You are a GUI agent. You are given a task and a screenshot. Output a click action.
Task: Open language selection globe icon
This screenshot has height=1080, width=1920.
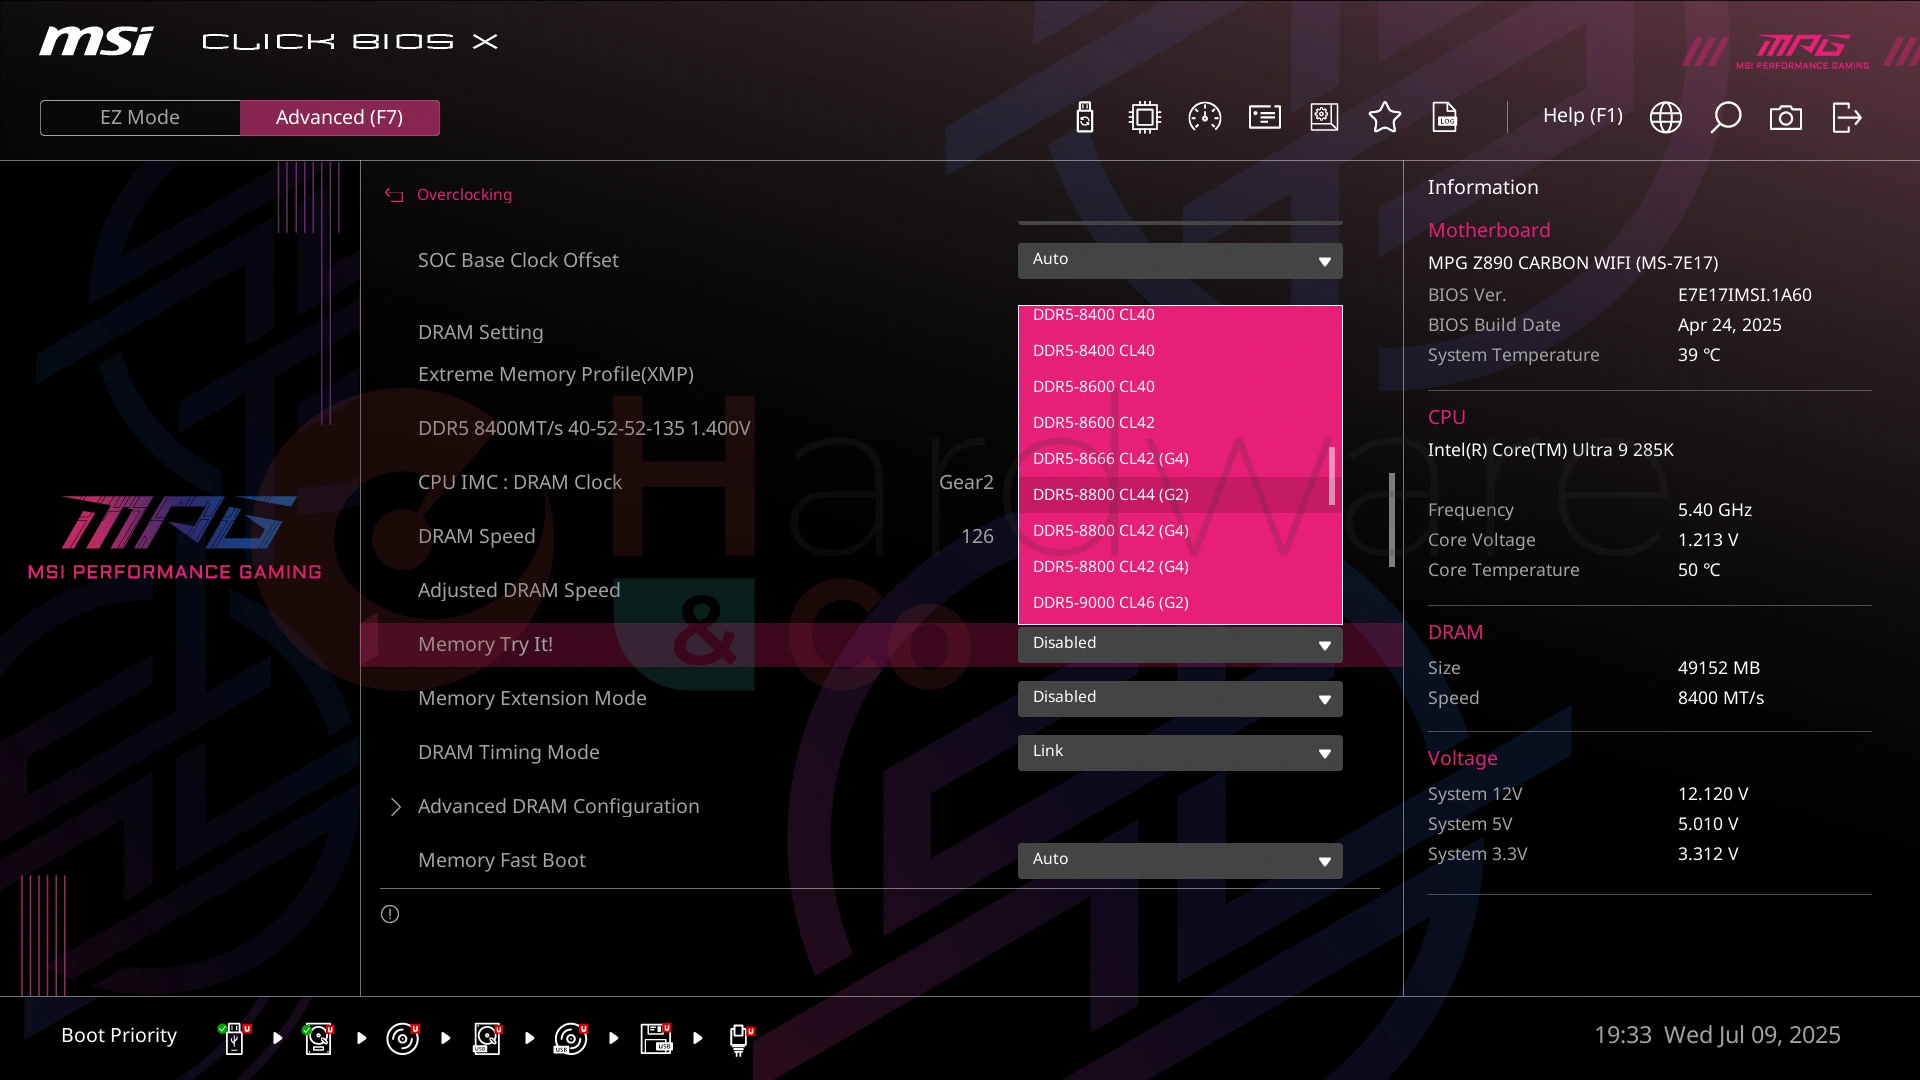tap(1665, 117)
